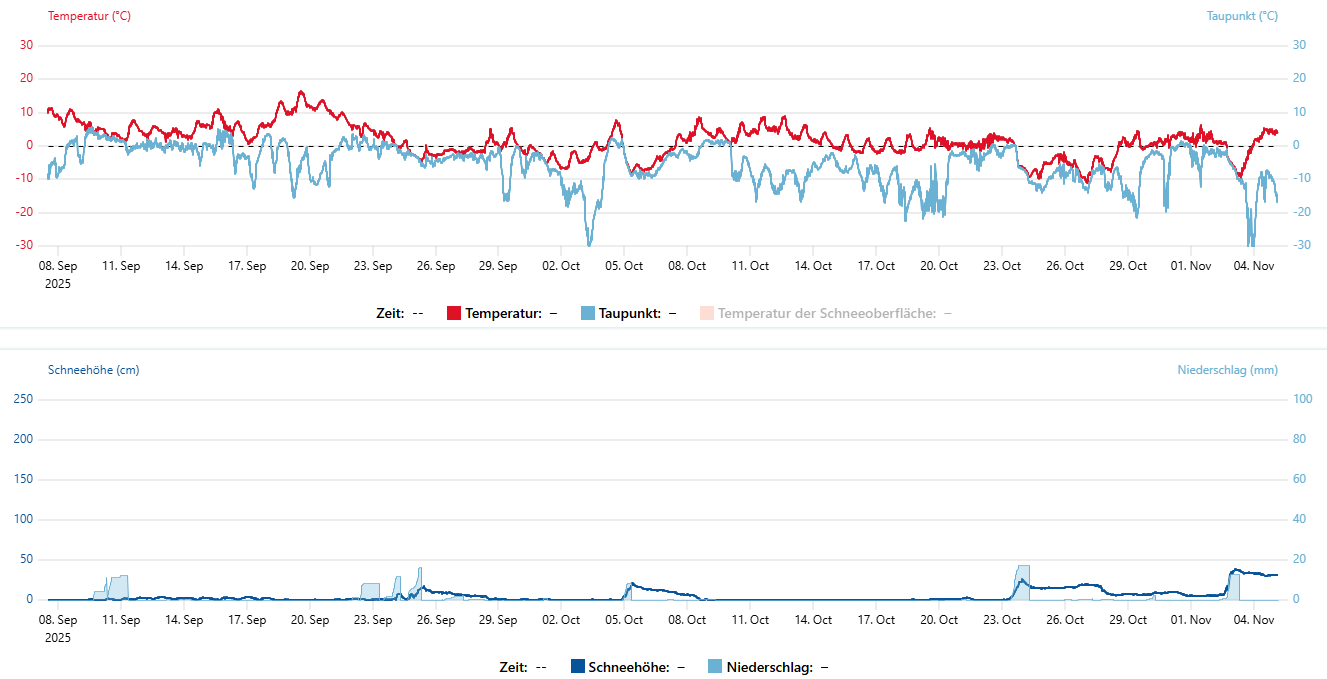Click the pale Schneeoberfläche temperature legend swatch
This screenshot has width=1327, height=679.
coord(707,313)
